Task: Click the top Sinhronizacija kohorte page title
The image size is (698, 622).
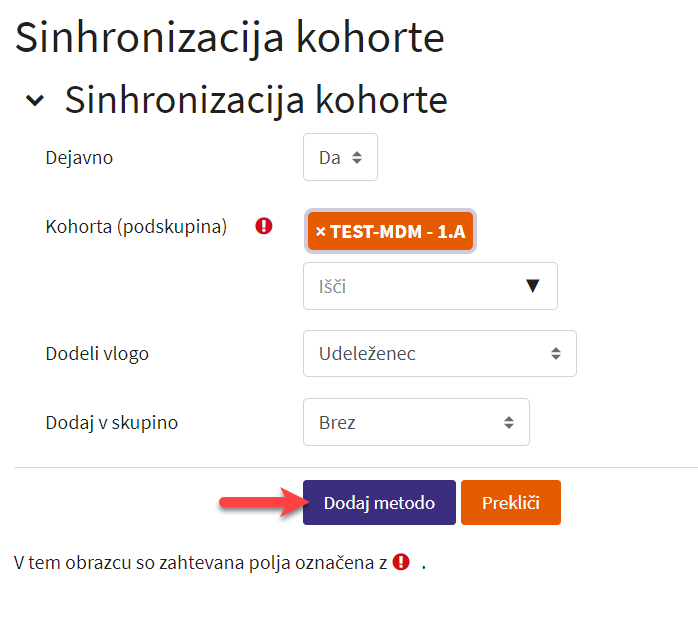Action: [x=229, y=38]
